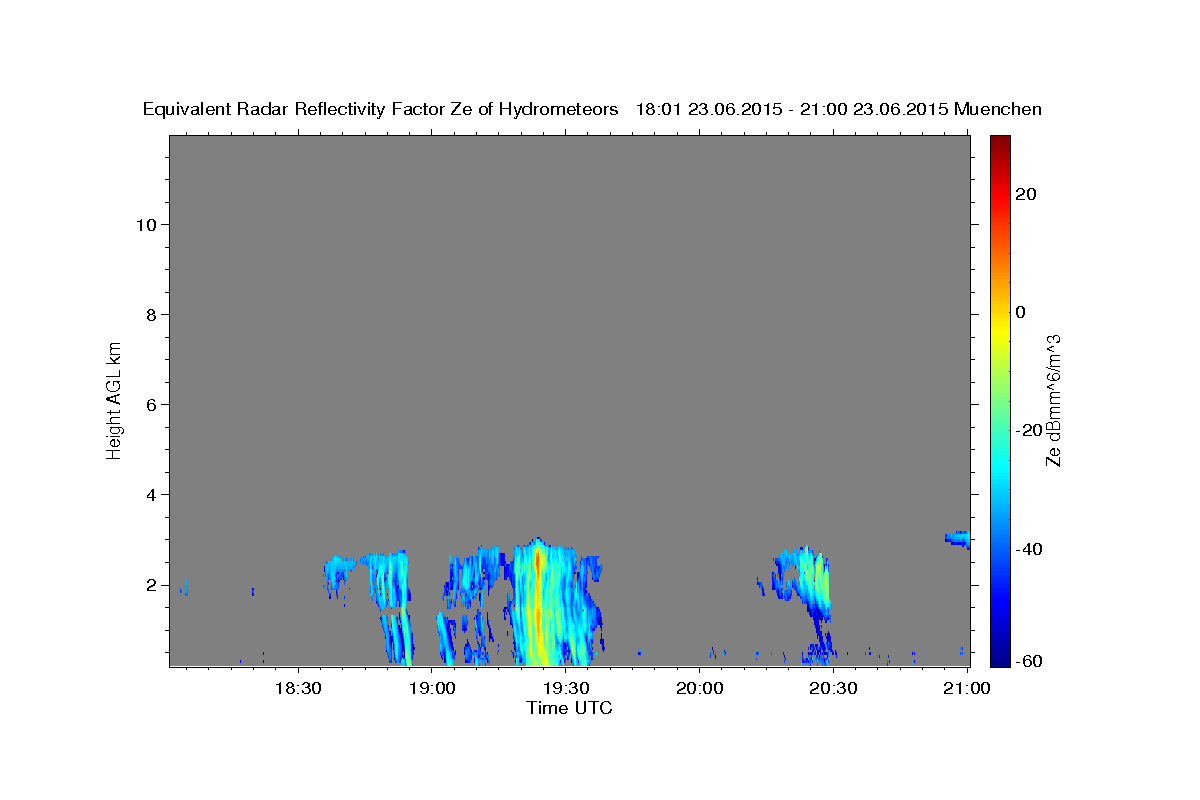Click the colorbar label "-20"
This screenshot has height=800, width=1200.
[1030, 430]
